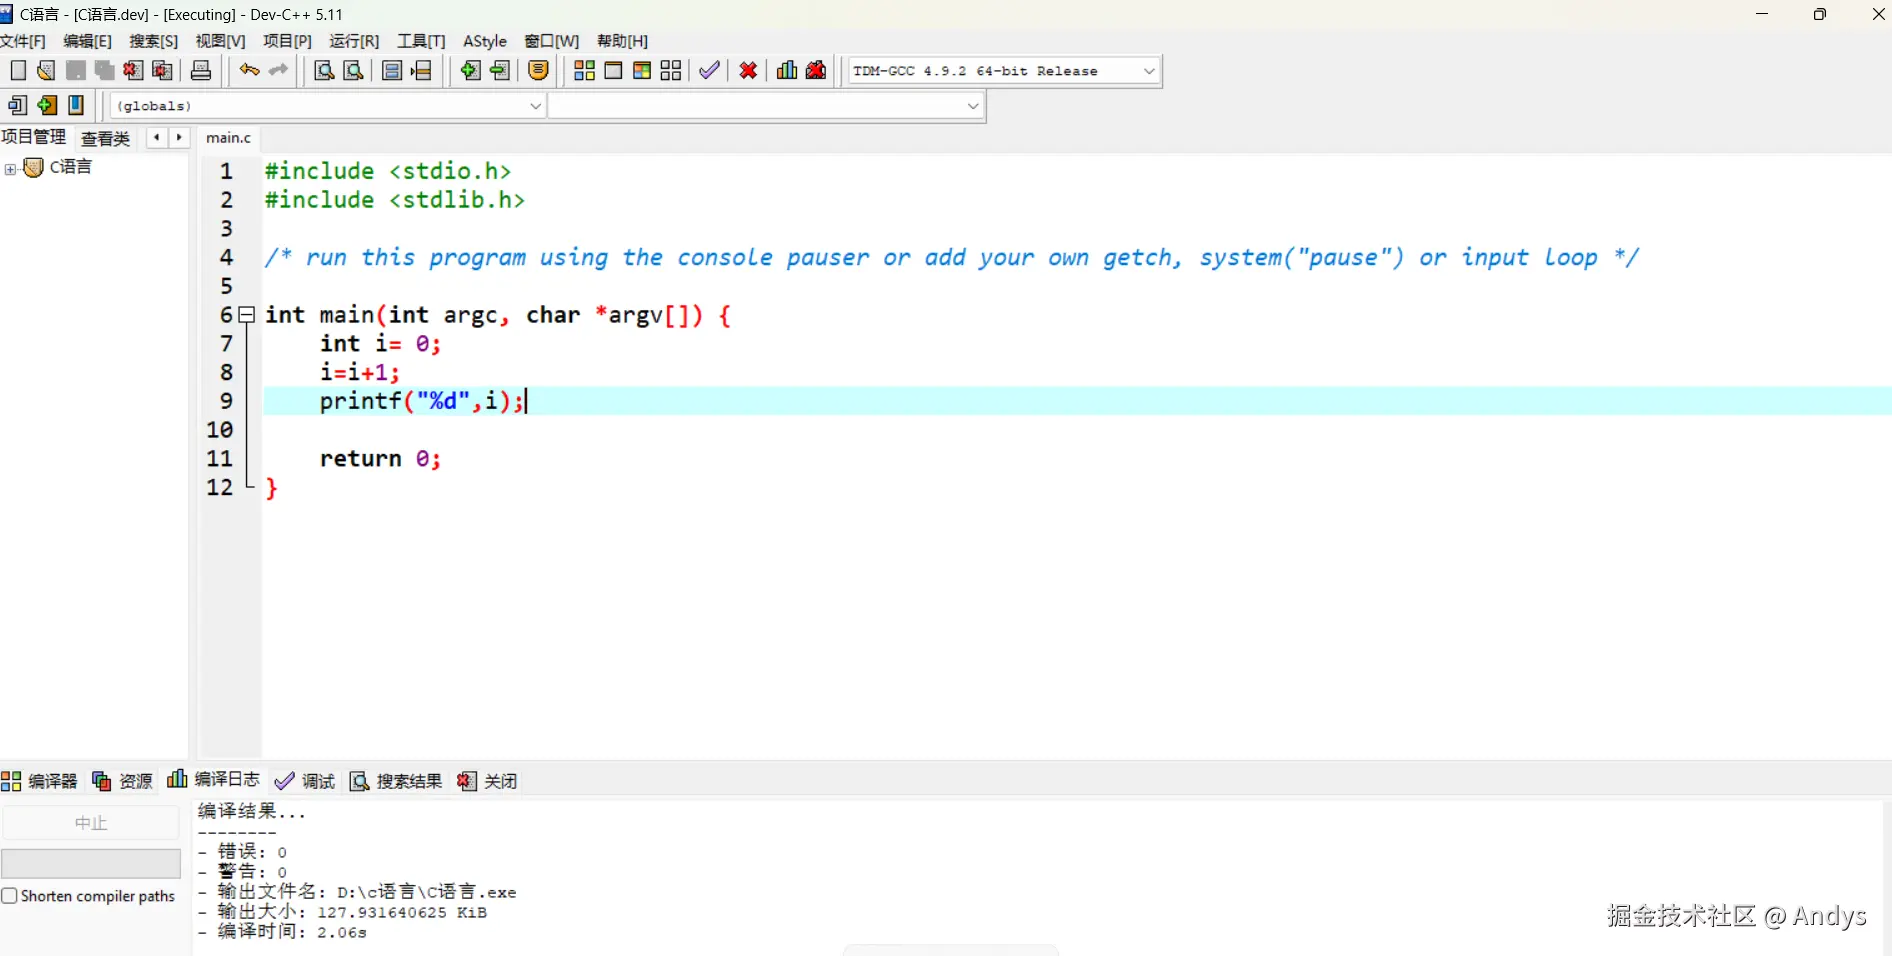
Task: Open Project options shield icon
Action: tap(538, 70)
